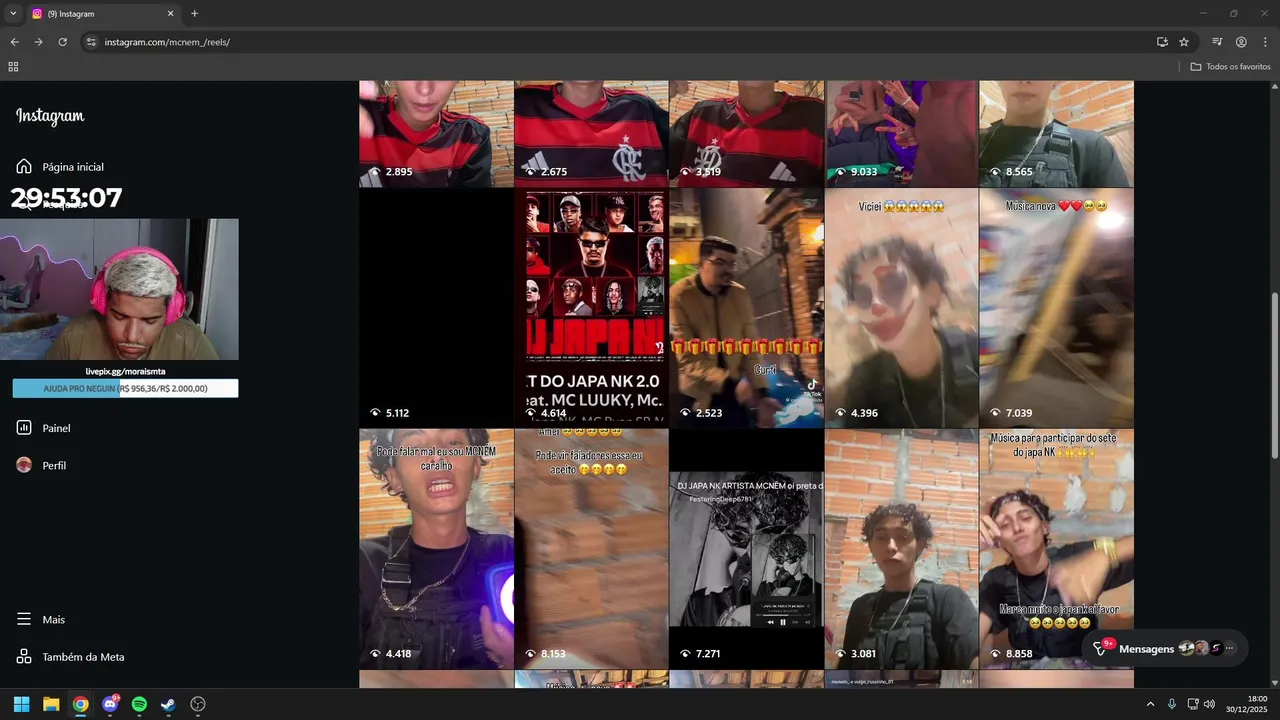1280x720 pixels.
Task: Open the reel with 2.895 views
Action: pos(436,134)
